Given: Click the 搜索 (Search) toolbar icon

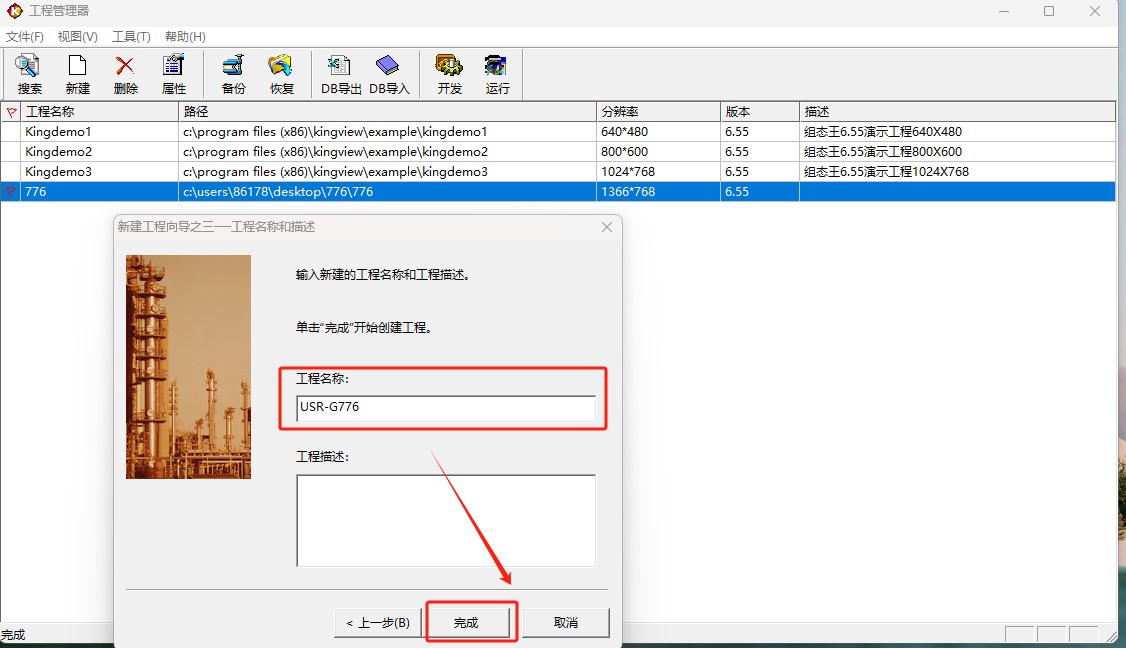Looking at the screenshot, I should coord(29,74).
